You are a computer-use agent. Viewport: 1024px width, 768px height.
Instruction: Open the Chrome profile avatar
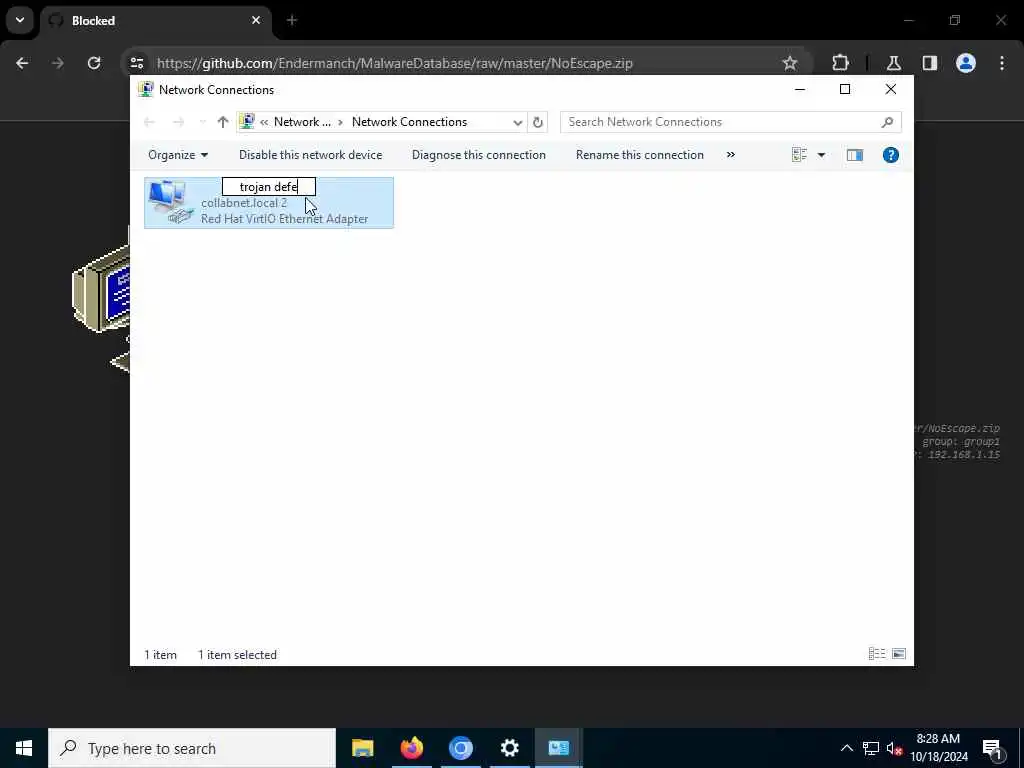[x=966, y=63]
